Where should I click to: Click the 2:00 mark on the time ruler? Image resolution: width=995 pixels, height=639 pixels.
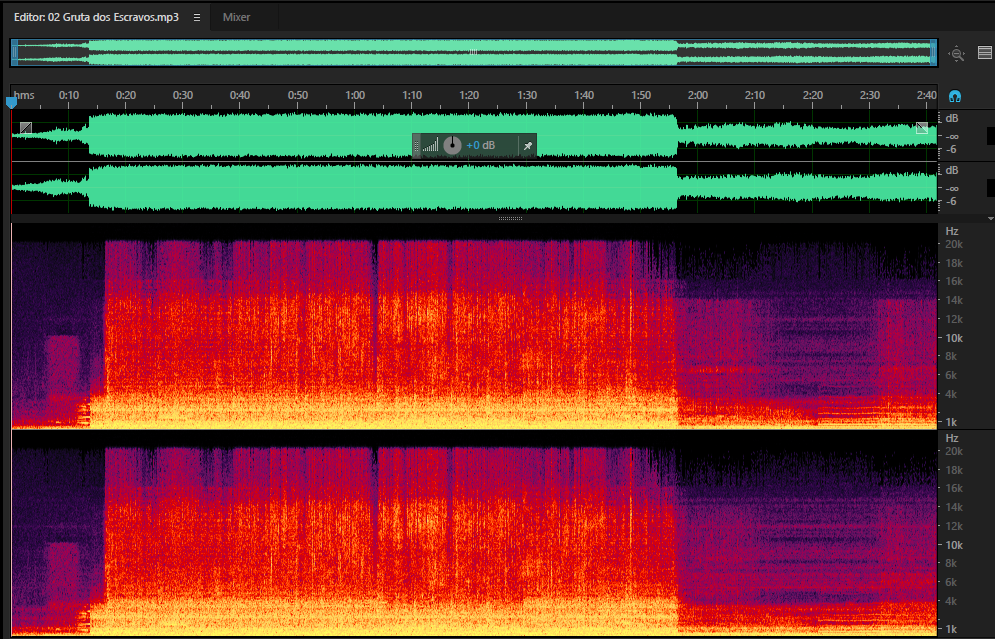pyautogui.click(x=698, y=95)
